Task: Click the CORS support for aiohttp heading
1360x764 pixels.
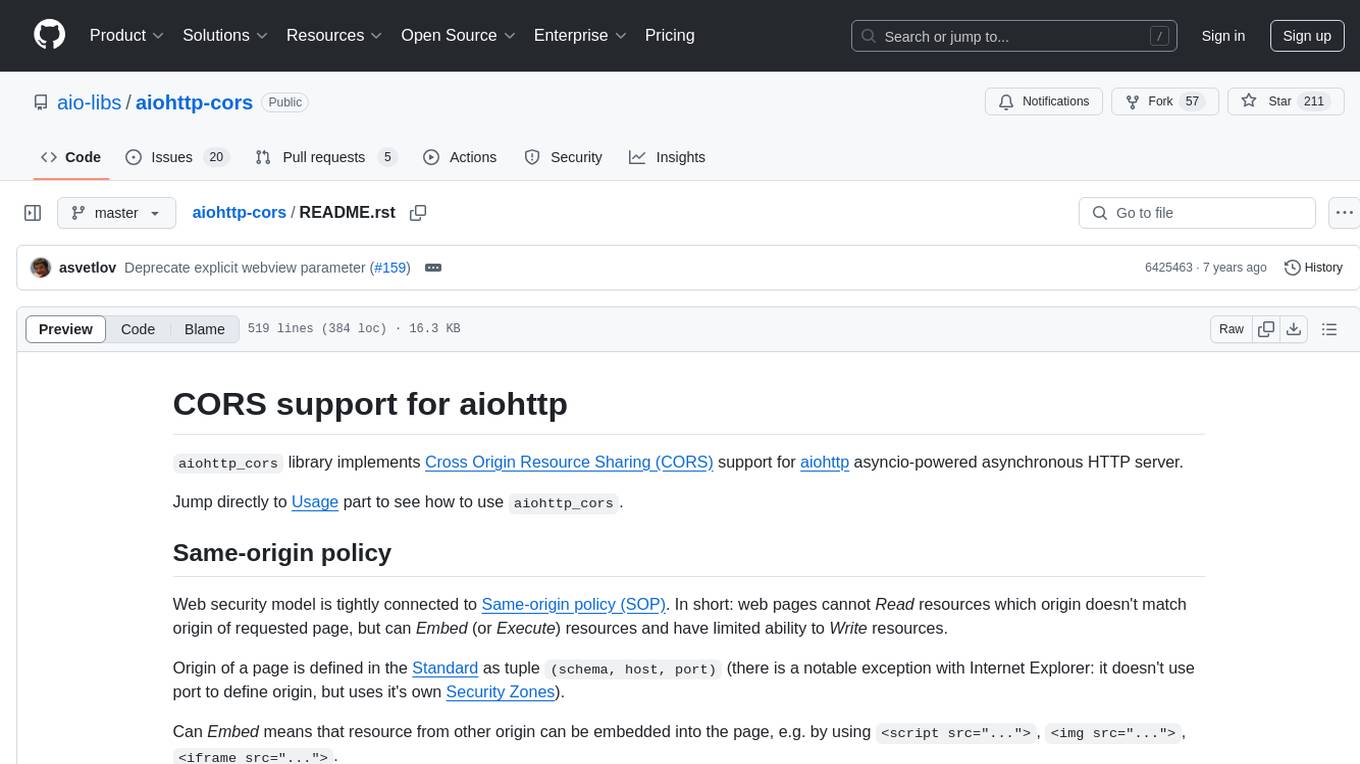Action: click(x=370, y=404)
